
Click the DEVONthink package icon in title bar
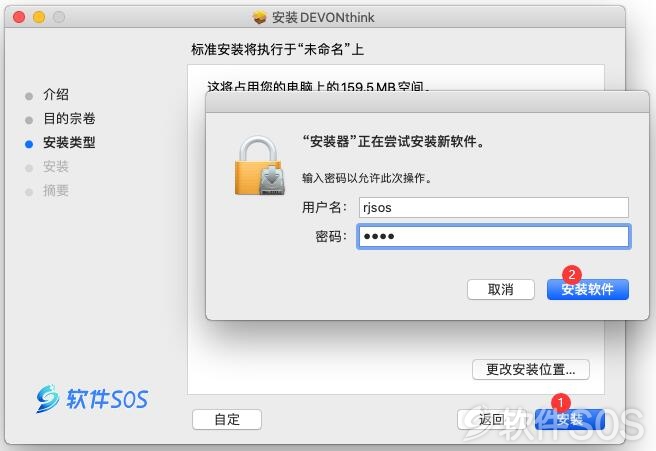pos(259,17)
